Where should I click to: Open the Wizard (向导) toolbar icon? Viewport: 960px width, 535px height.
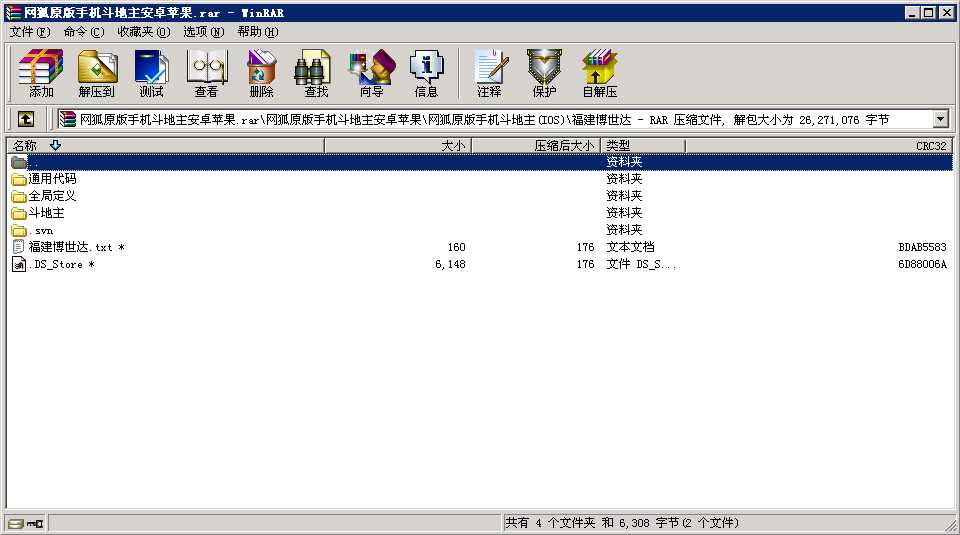371,73
